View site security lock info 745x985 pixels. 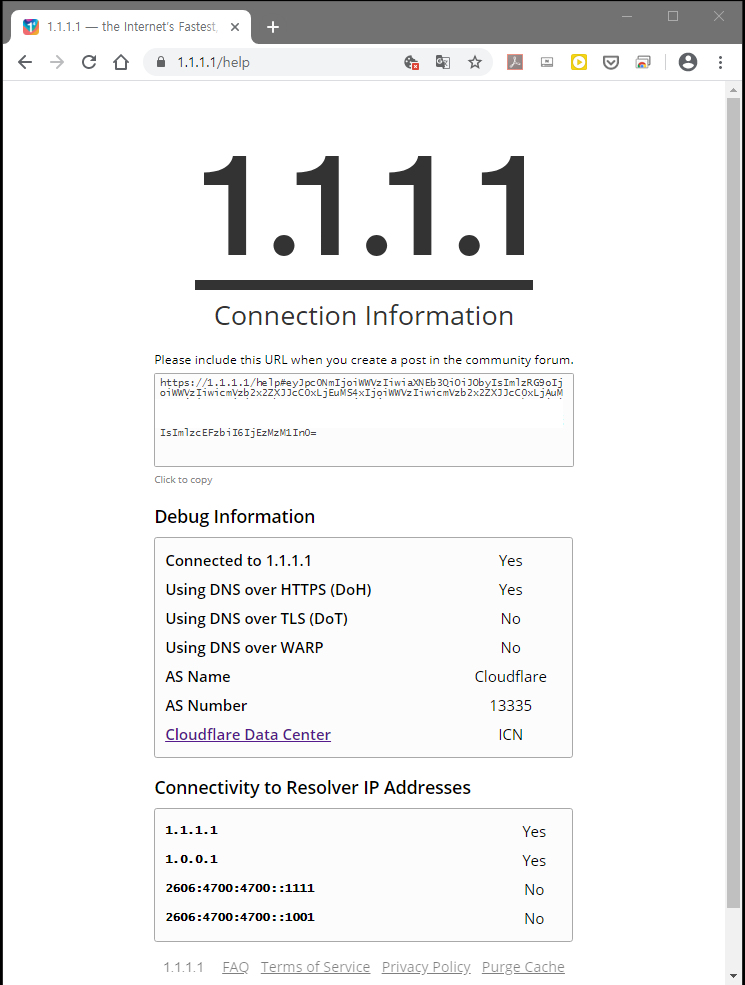coord(161,62)
